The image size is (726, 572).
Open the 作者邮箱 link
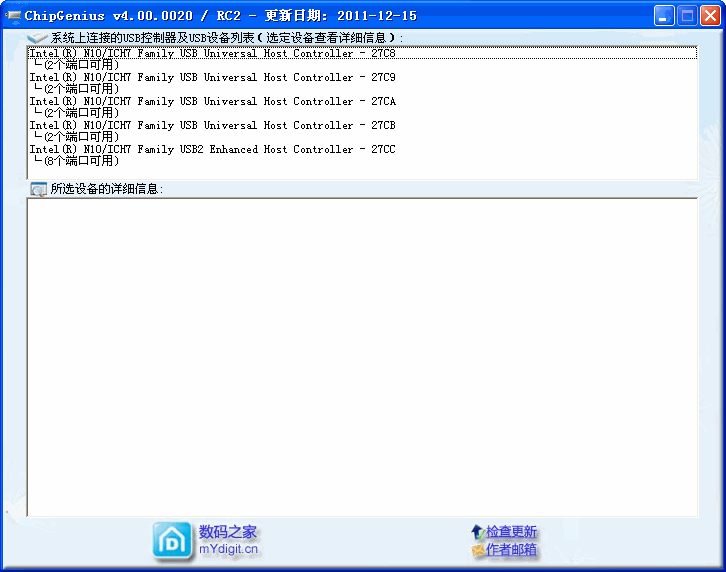pyautogui.click(x=511, y=550)
